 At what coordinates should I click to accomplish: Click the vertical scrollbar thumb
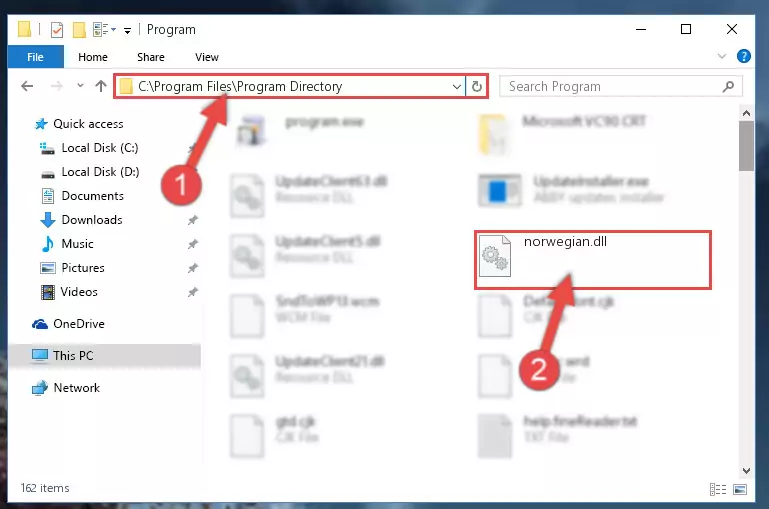click(746, 146)
